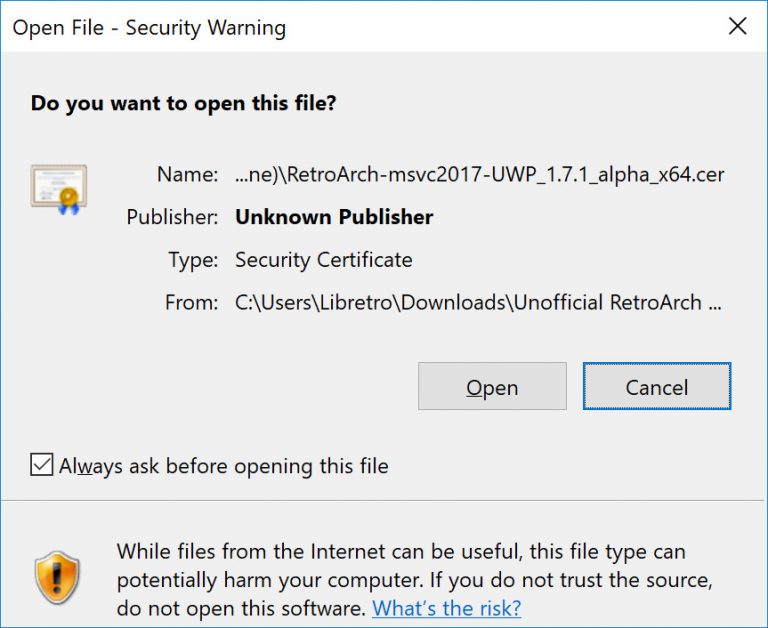768x628 pixels.
Task: Open the "What's the risk?" link
Action: (446, 608)
